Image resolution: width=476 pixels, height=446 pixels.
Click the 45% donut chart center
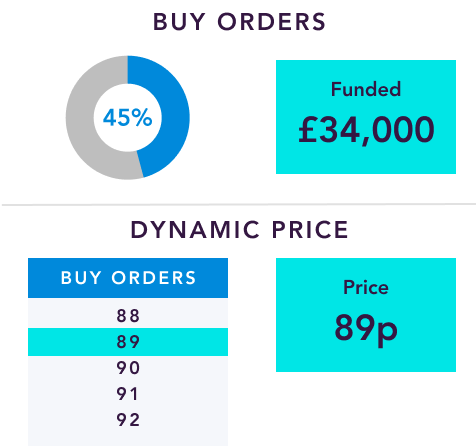[x=128, y=117]
